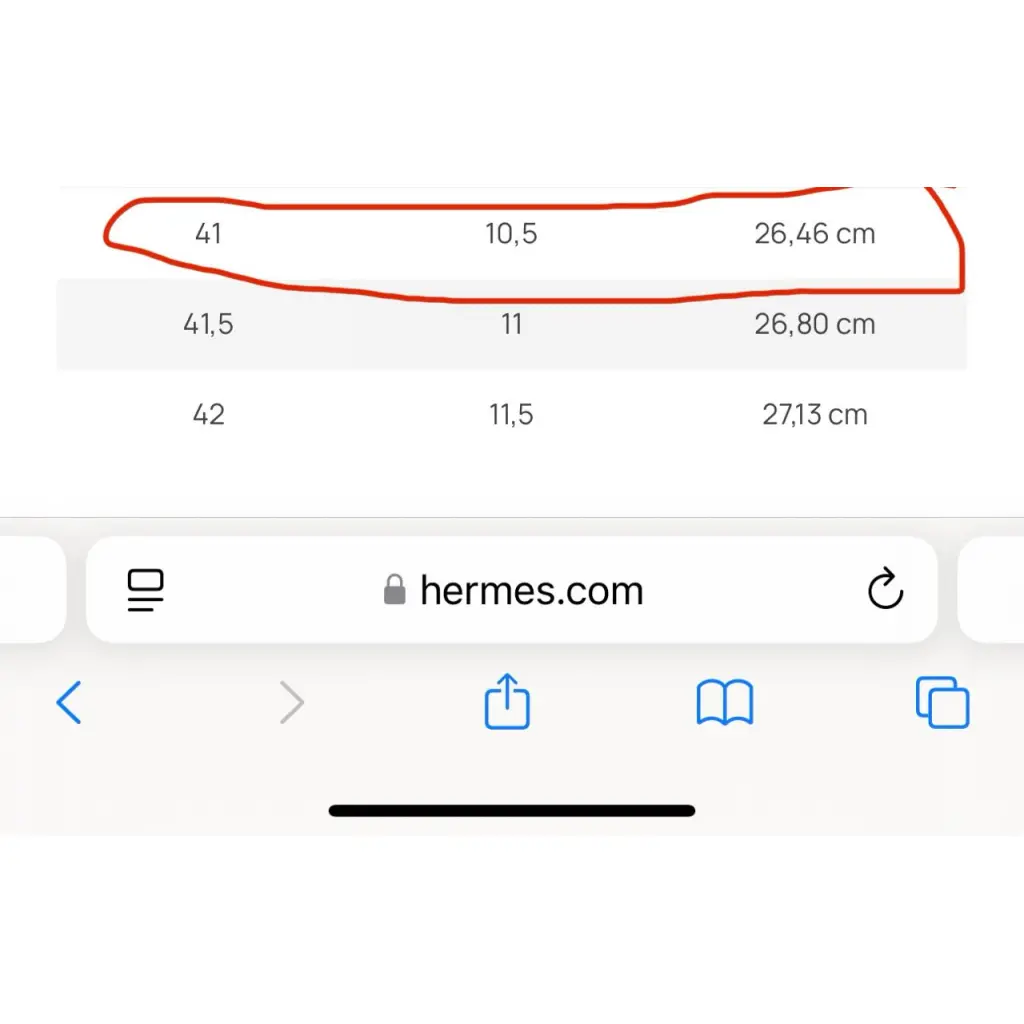The image size is (1024, 1024).
Task: Tap the home indicator bar
Action: pos(512,811)
